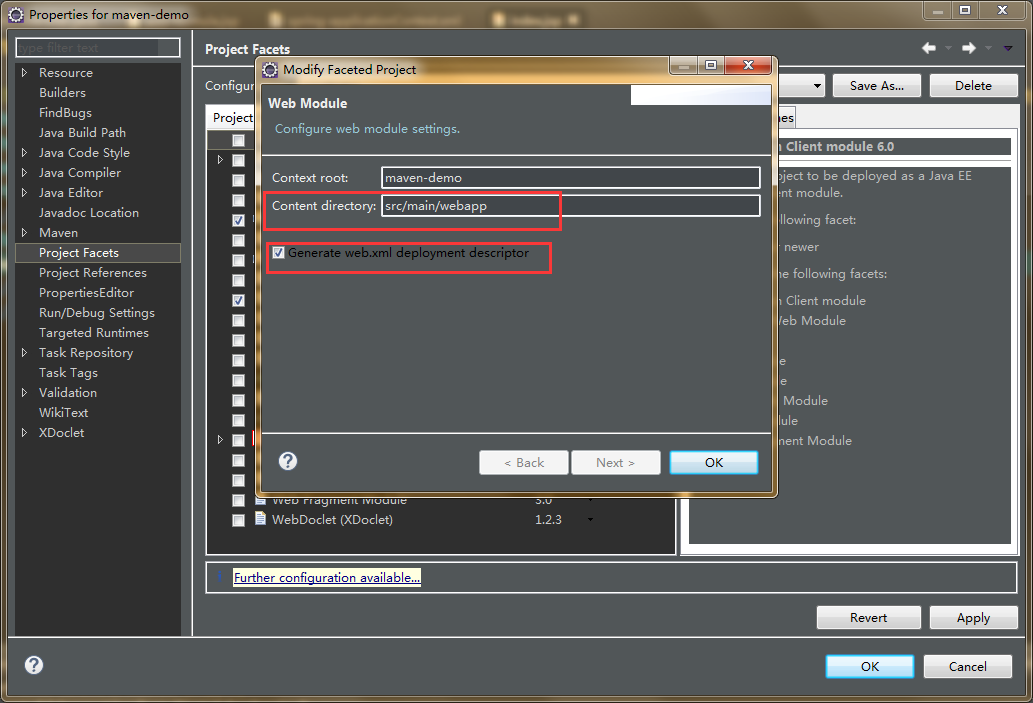Screen dimensions: 1033x703
Task: Select Java Build Path page
Action: pyautogui.click(x=82, y=132)
